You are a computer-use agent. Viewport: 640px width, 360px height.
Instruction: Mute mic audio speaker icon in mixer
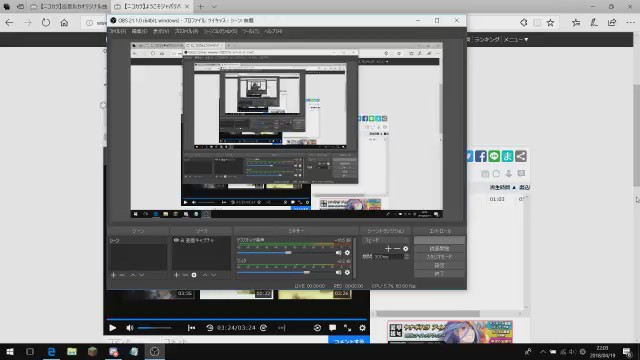point(338,272)
